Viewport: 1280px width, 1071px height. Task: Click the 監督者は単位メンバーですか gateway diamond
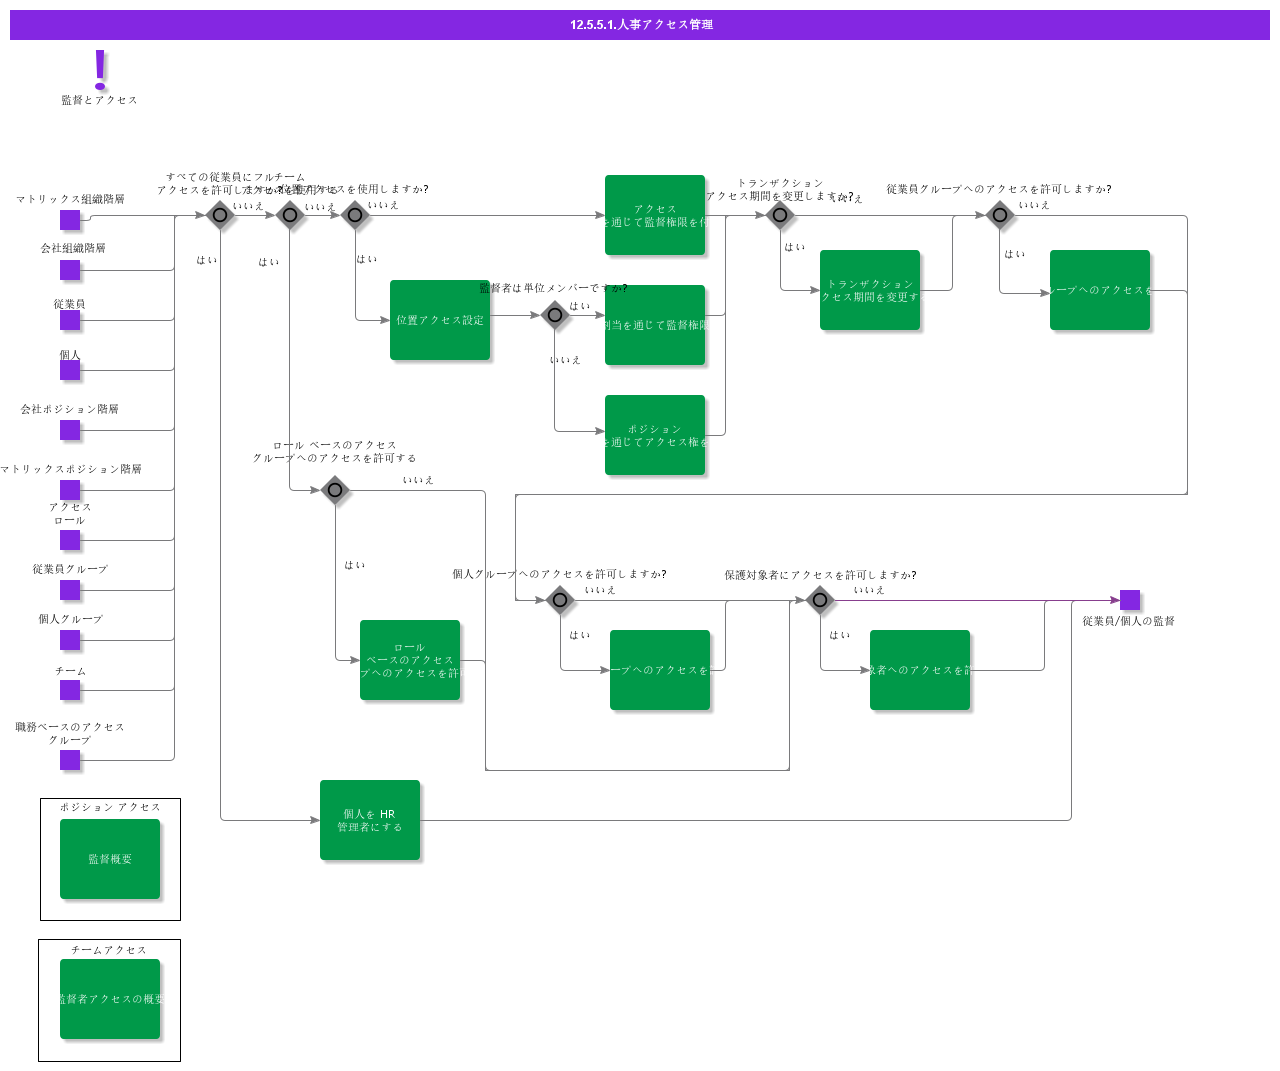(x=555, y=315)
